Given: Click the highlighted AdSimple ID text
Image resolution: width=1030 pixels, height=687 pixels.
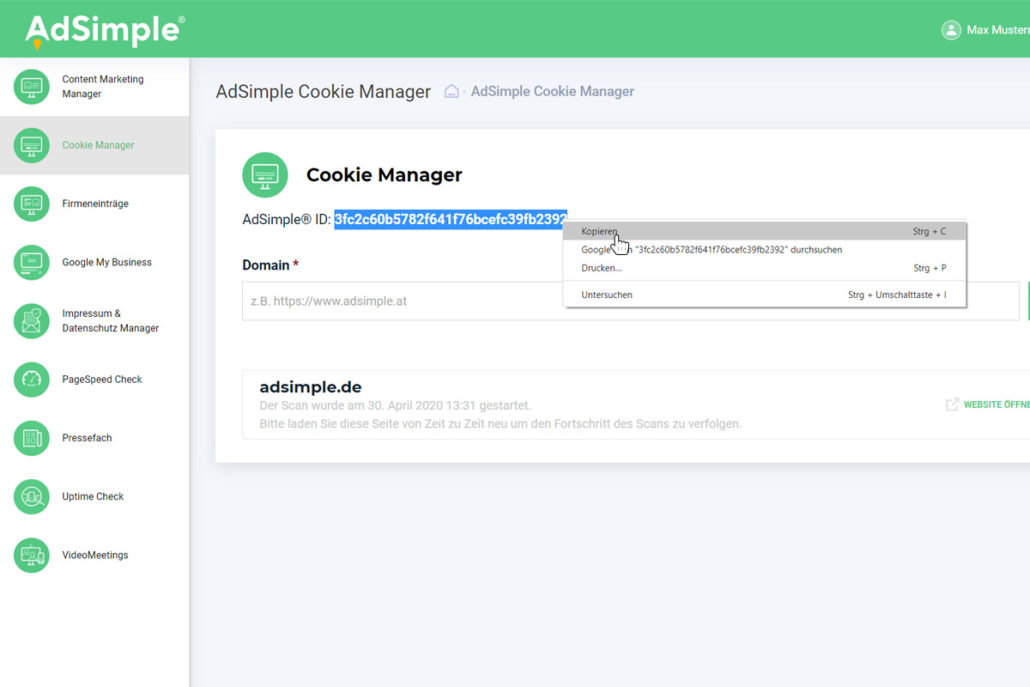Looking at the screenshot, I should pyautogui.click(x=450, y=219).
